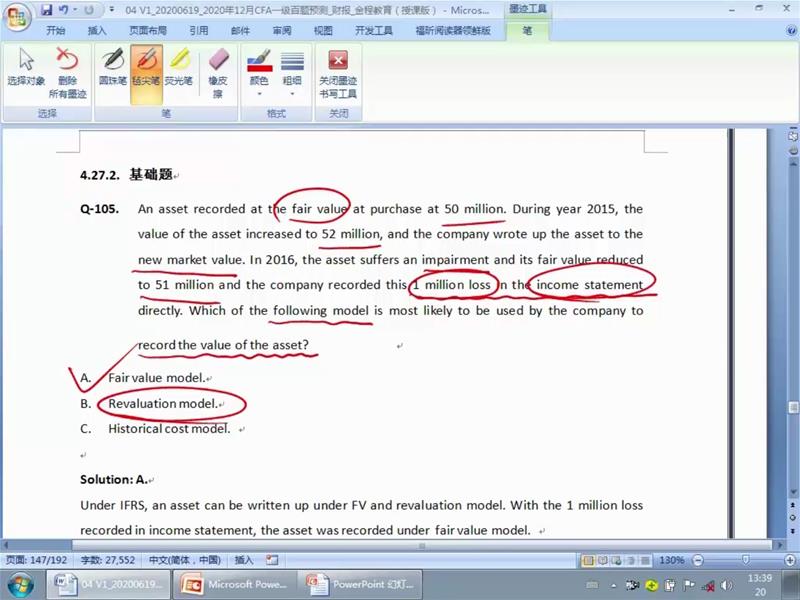Click the 中文(简体，中国) language indicator
Image resolution: width=800 pixels, height=600 pixels.
pos(185,560)
